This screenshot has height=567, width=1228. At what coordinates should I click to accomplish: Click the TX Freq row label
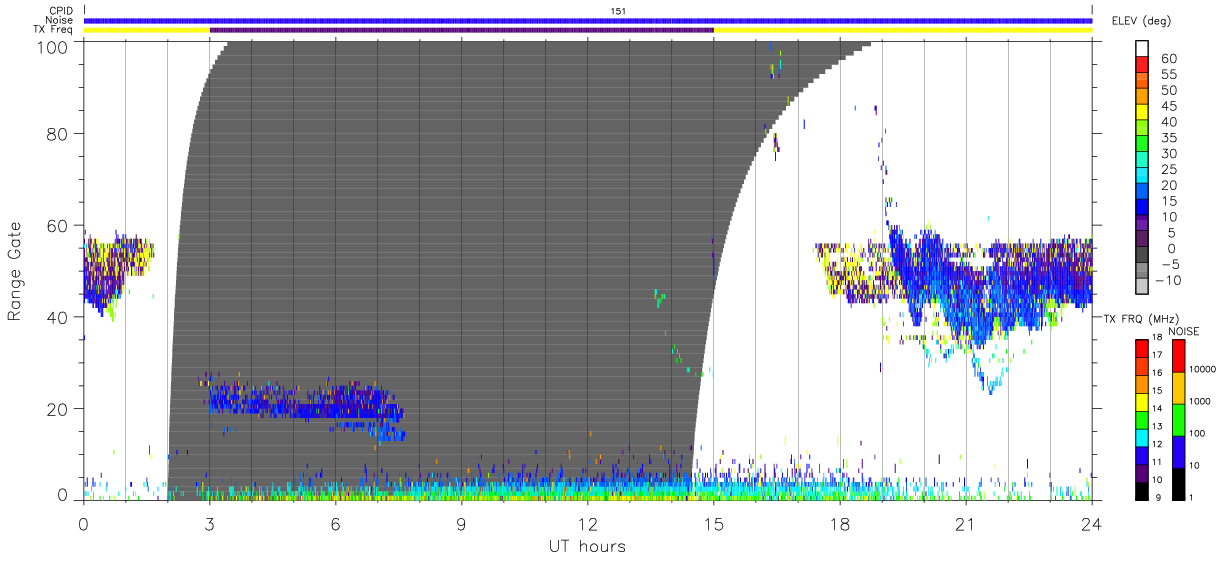53,30
